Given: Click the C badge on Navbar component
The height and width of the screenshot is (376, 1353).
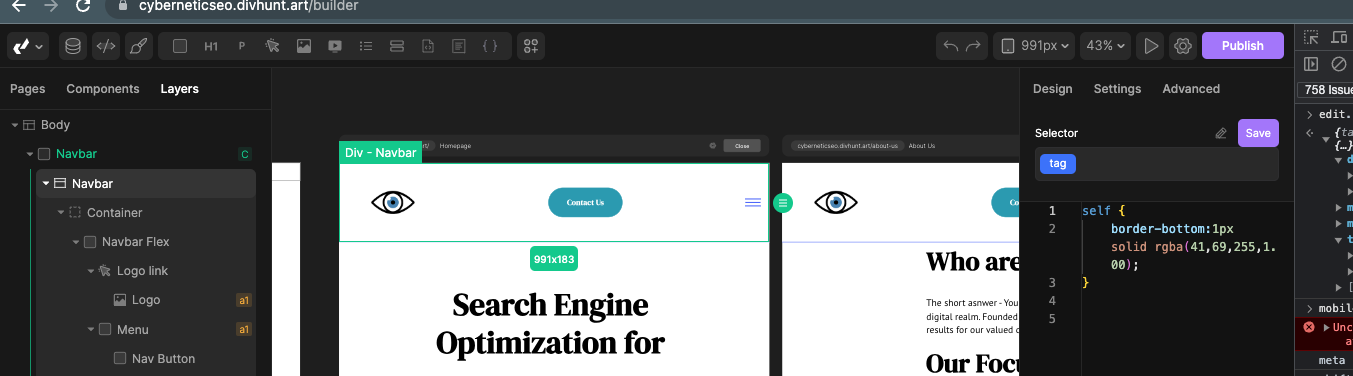Looking at the screenshot, I should click(x=244, y=154).
